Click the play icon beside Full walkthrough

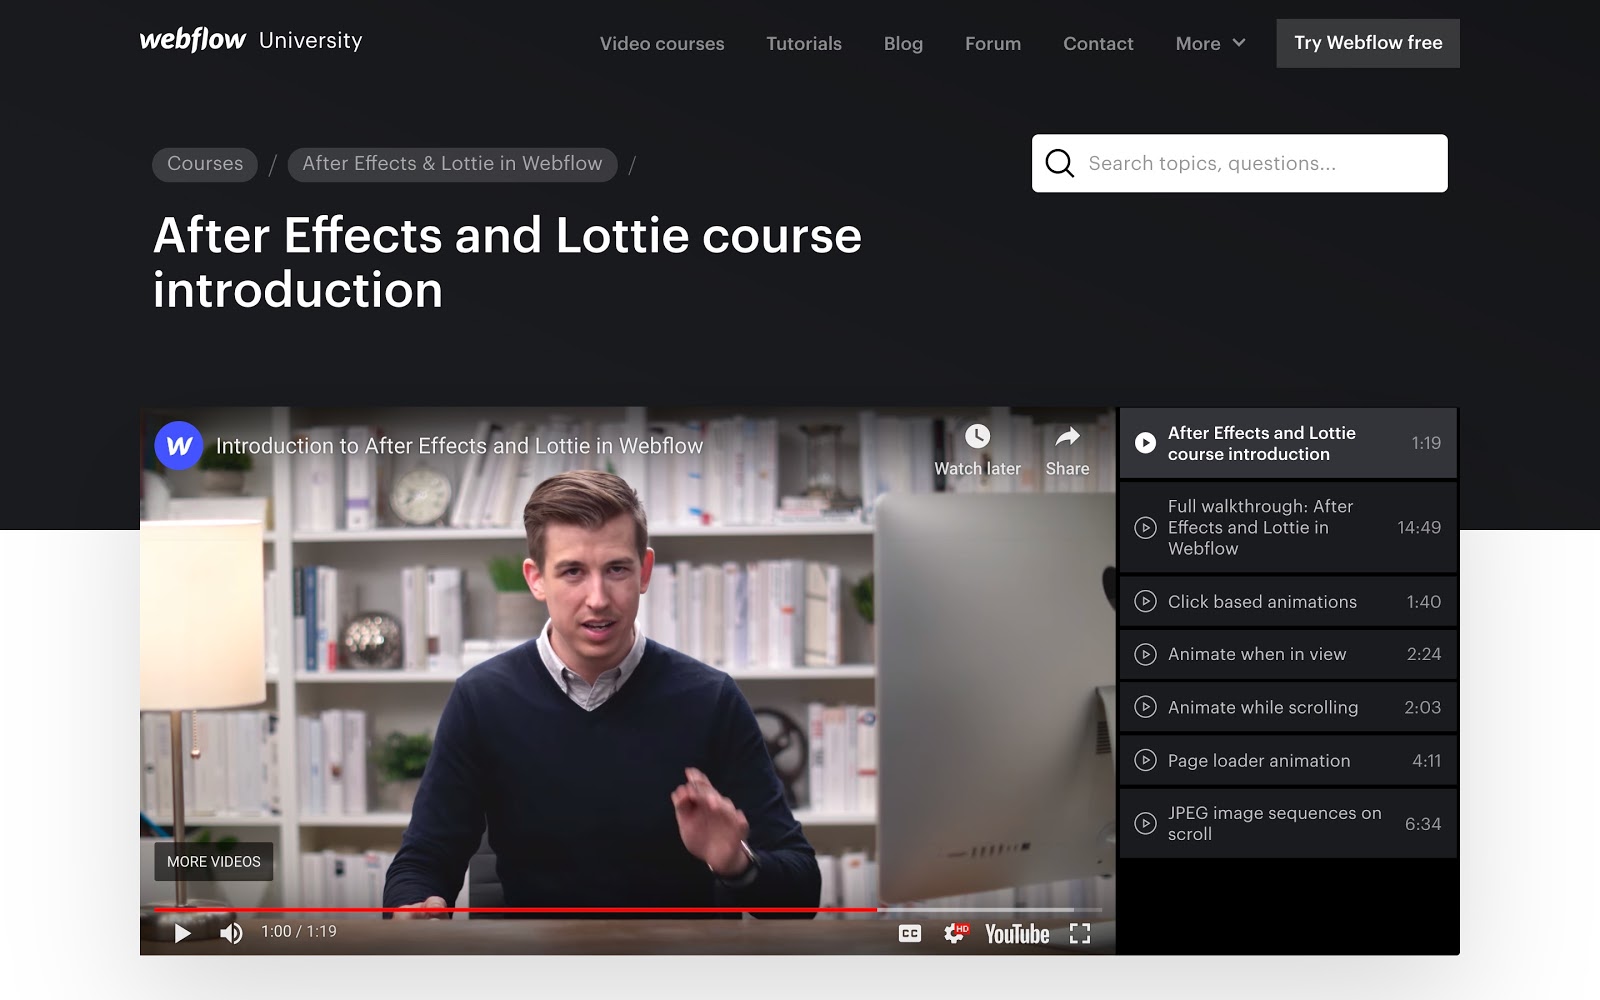click(x=1145, y=527)
